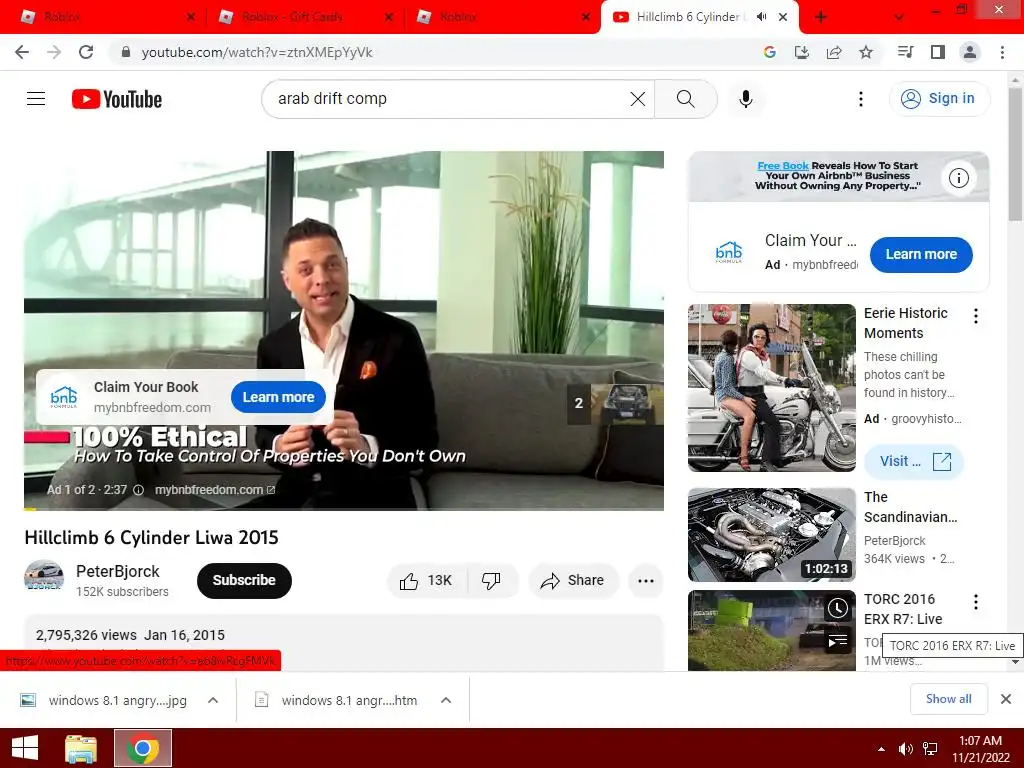
Task: Click the video ad progress bar
Action: pyautogui.click(x=344, y=509)
